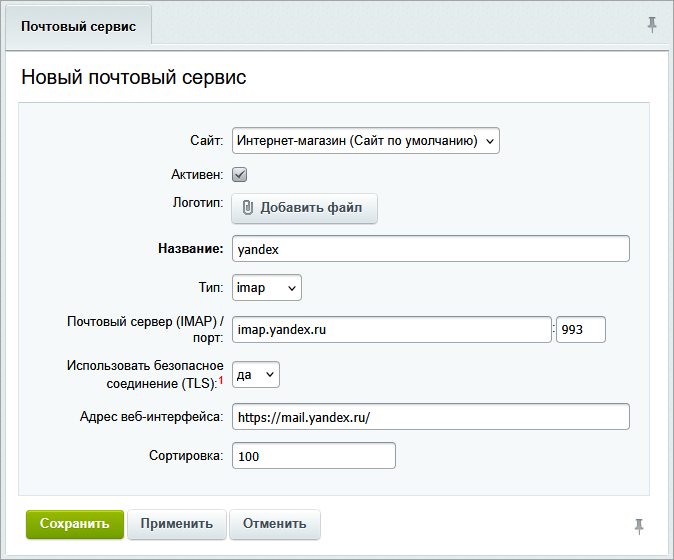Click the Адрес веб-интерфейса URL field
The height and width of the screenshot is (560, 674).
(x=430, y=416)
